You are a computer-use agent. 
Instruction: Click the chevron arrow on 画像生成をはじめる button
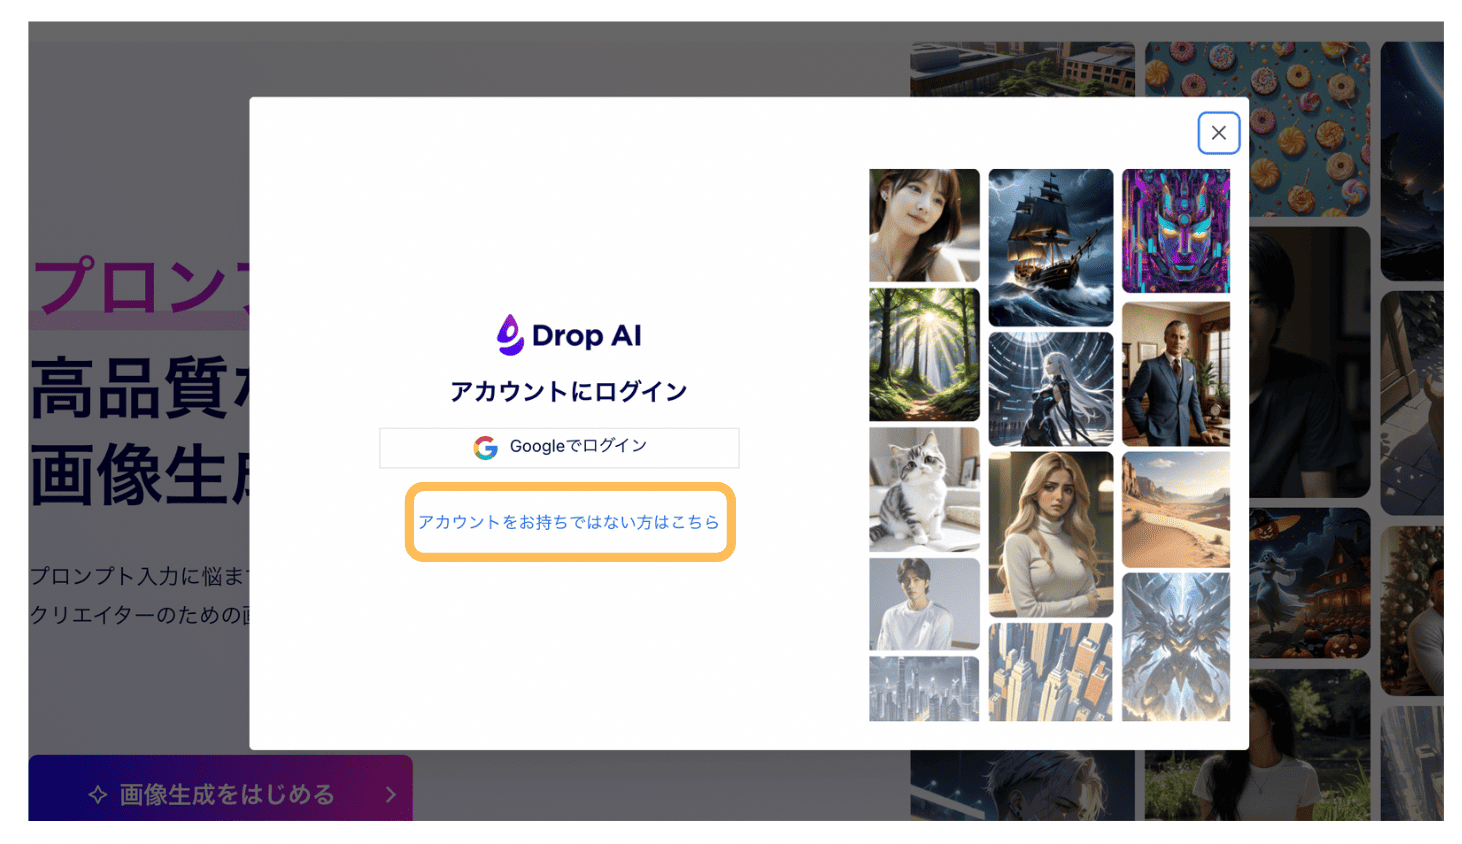coord(391,794)
